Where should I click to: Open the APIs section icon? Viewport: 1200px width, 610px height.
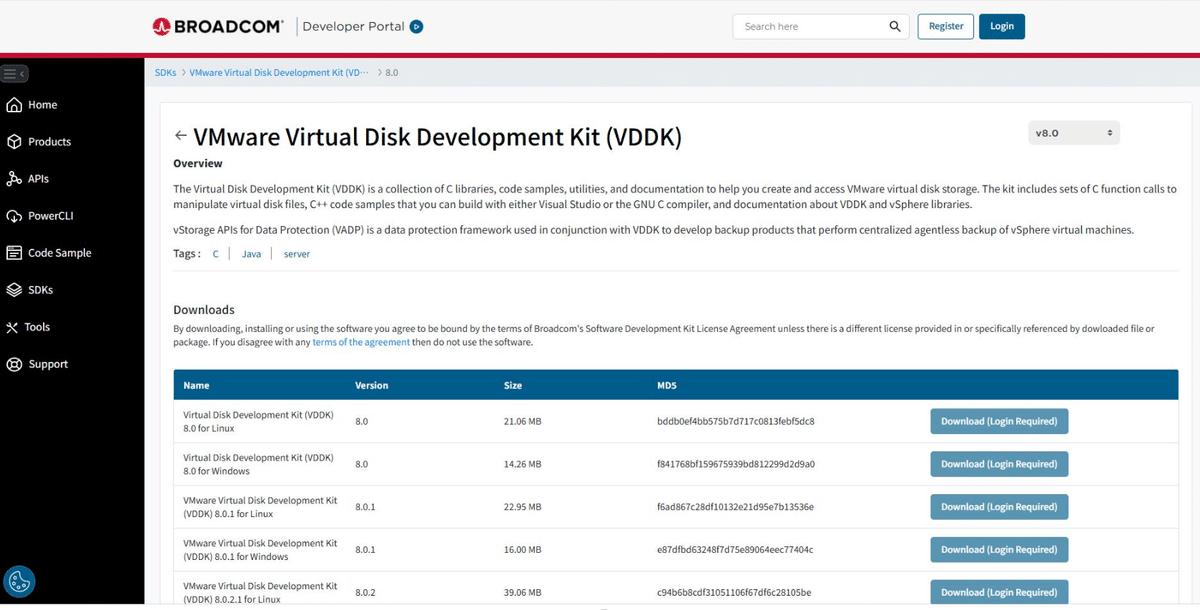coord(13,178)
